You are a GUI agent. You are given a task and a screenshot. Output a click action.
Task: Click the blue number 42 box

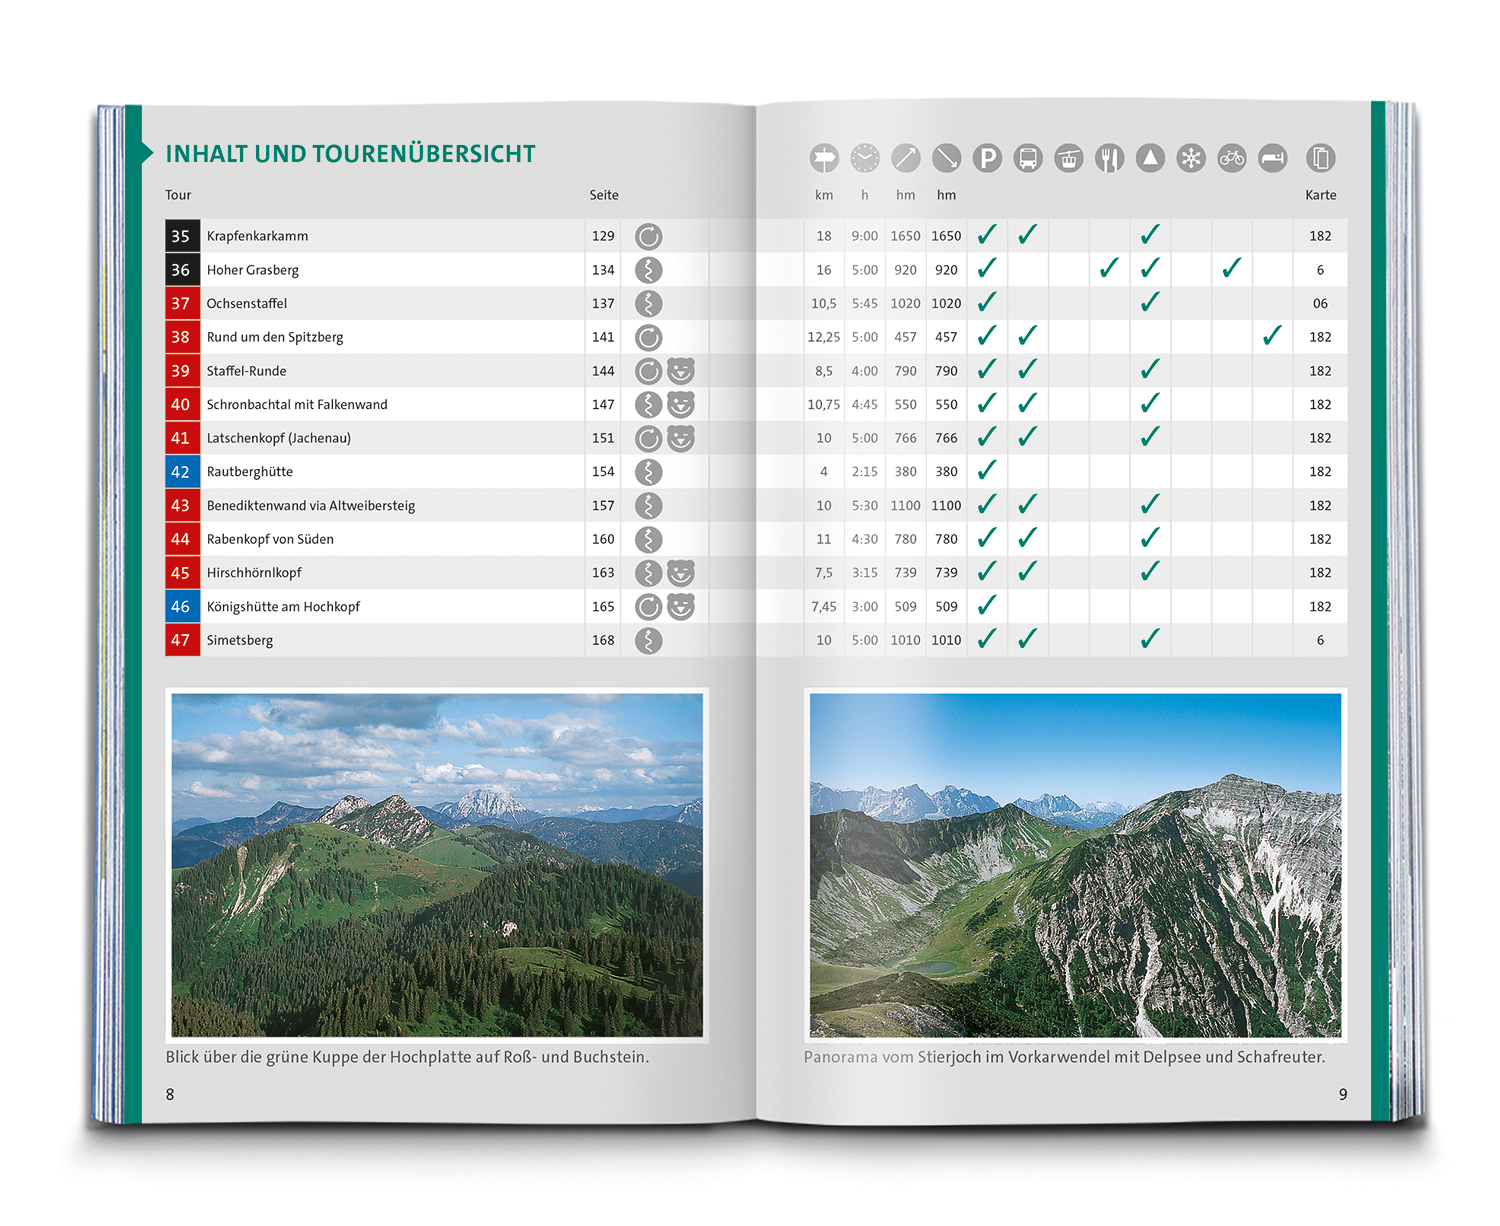[181, 472]
